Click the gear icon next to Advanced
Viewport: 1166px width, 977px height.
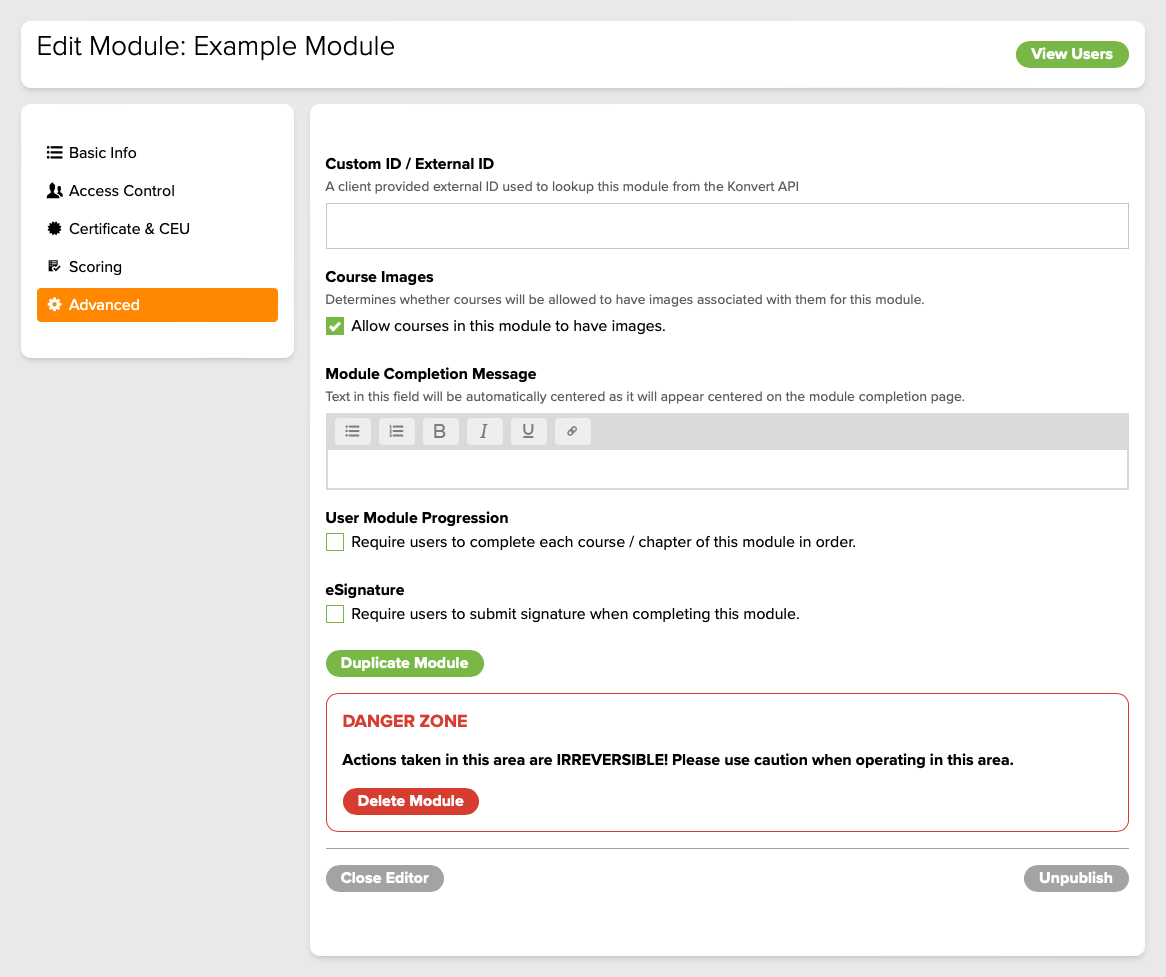[x=54, y=305]
